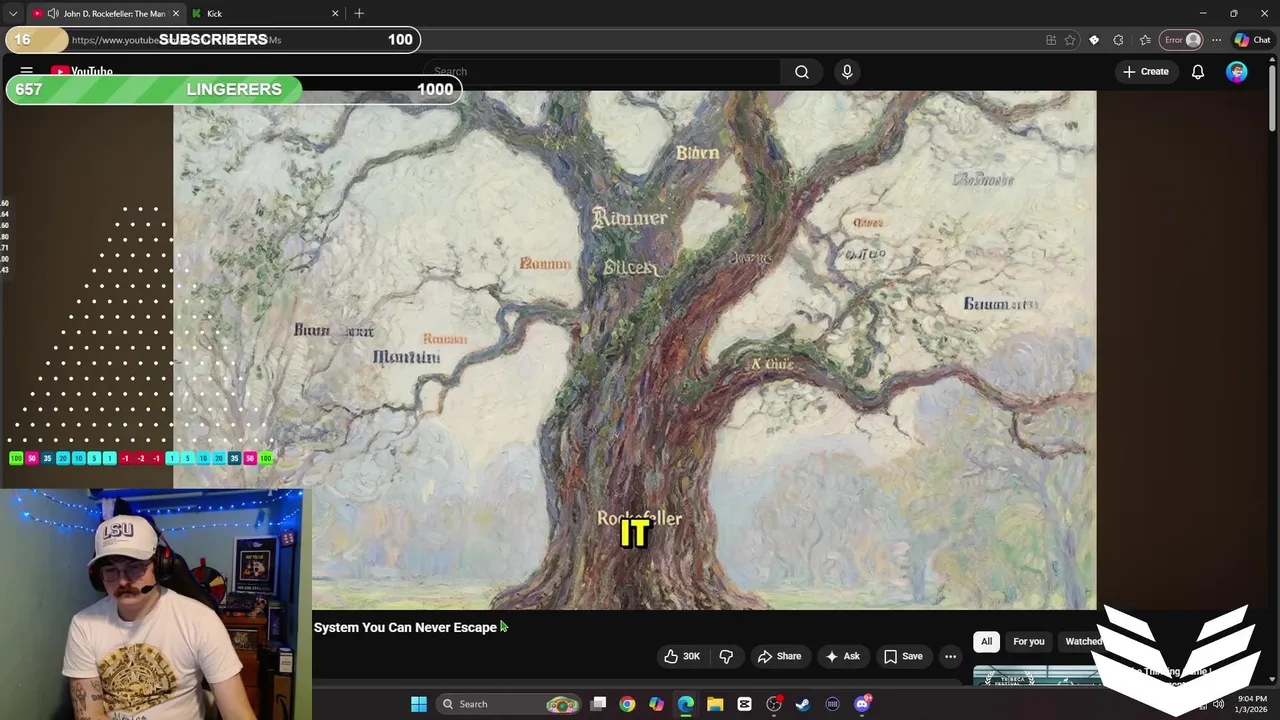This screenshot has height=720, width=1280.
Task: Close the John D. Rockefeller tab
Action: point(176,13)
